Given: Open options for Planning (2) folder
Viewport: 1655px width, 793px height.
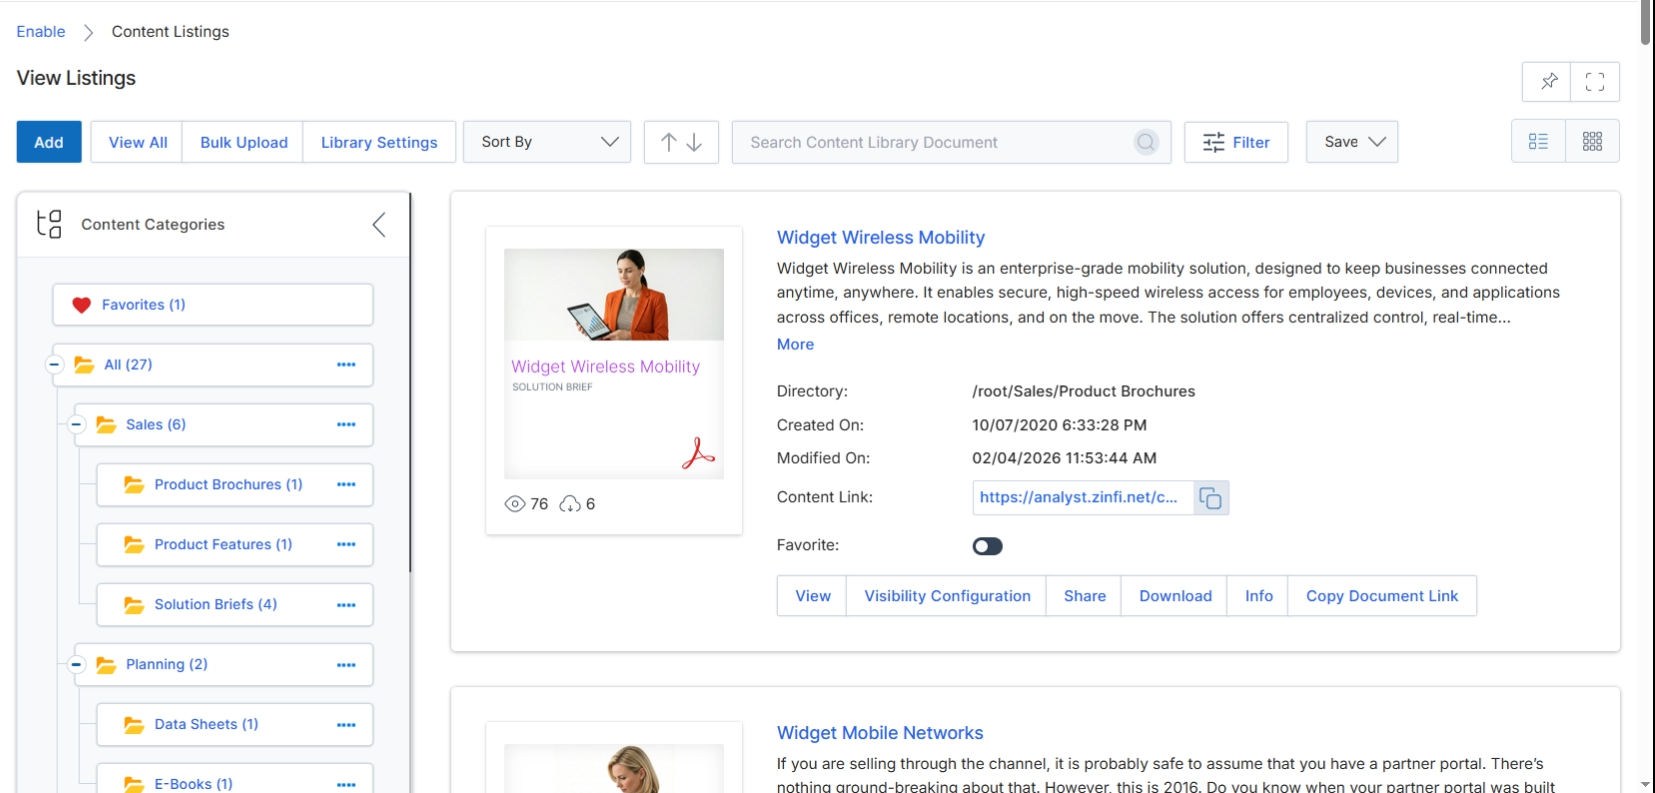Looking at the screenshot, I should pos(346,665).
